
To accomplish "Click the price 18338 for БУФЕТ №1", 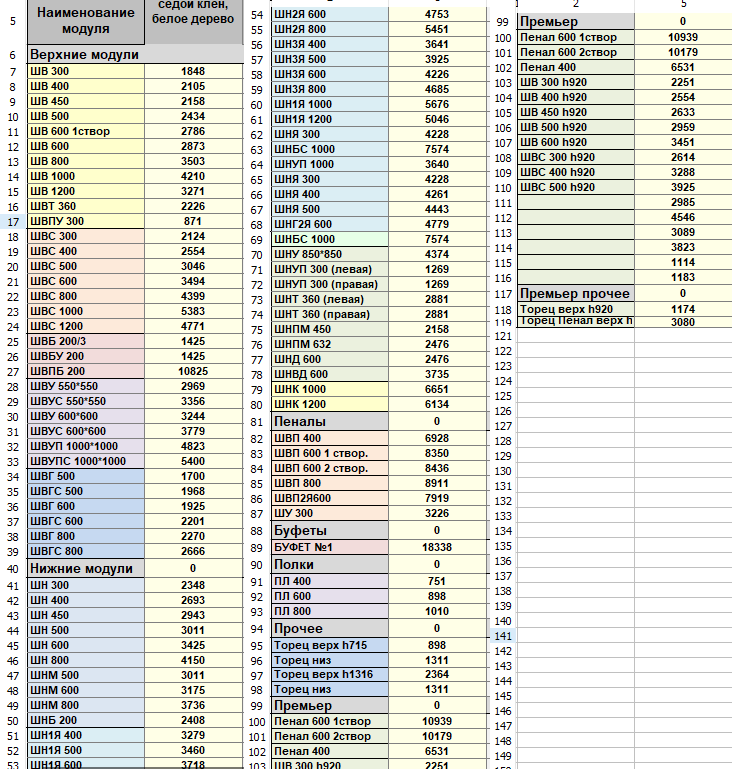I will point(437,547).
